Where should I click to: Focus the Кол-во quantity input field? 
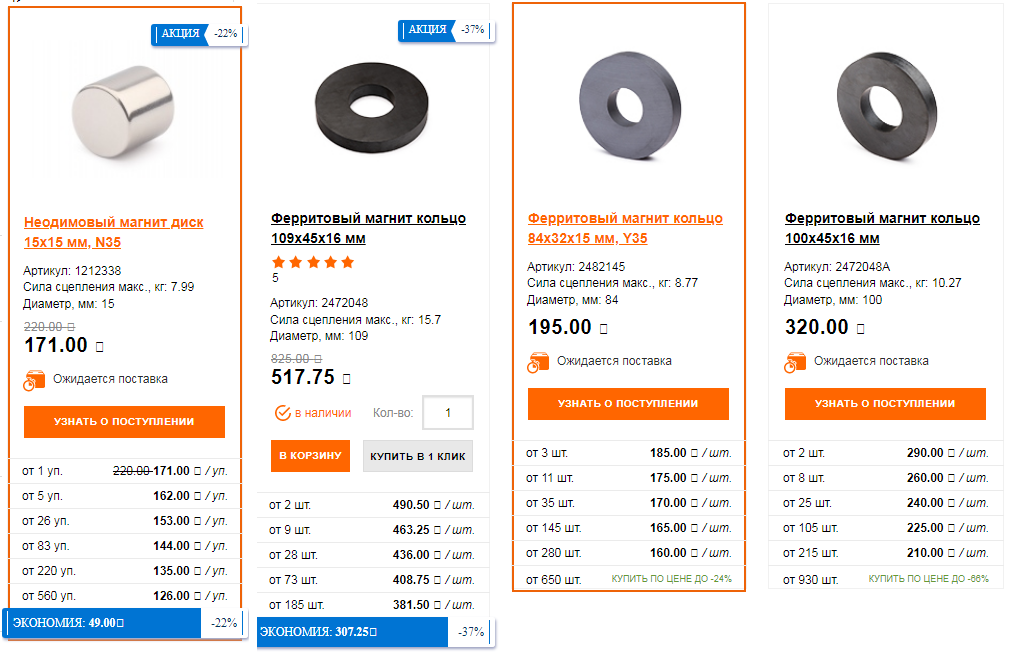(448, 412)
